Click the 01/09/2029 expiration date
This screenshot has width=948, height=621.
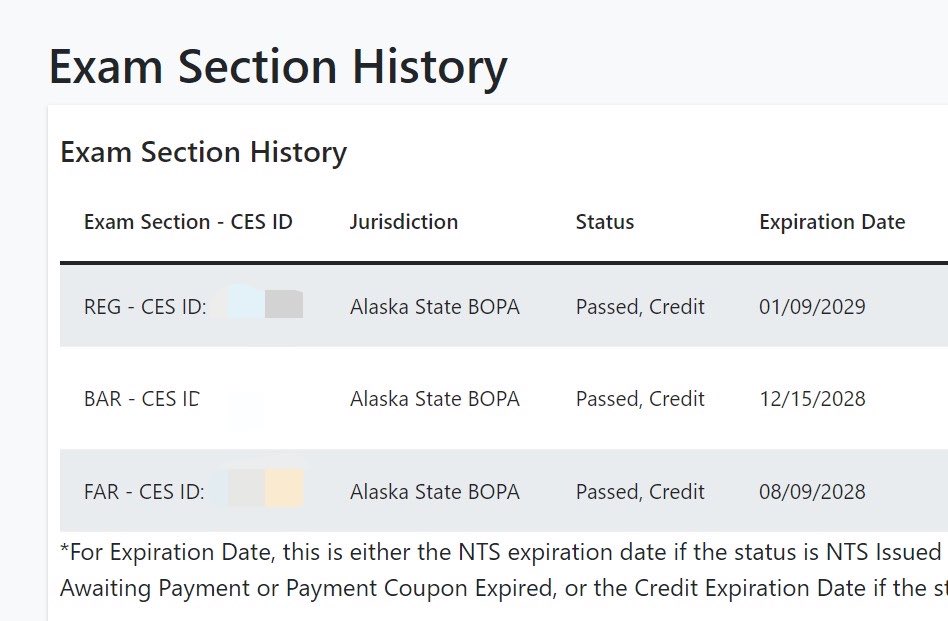tap(812, 307)
